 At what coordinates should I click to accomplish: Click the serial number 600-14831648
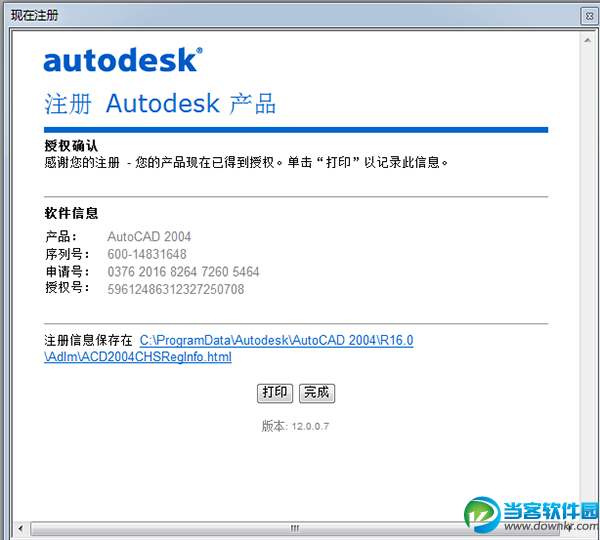(147, 254)
